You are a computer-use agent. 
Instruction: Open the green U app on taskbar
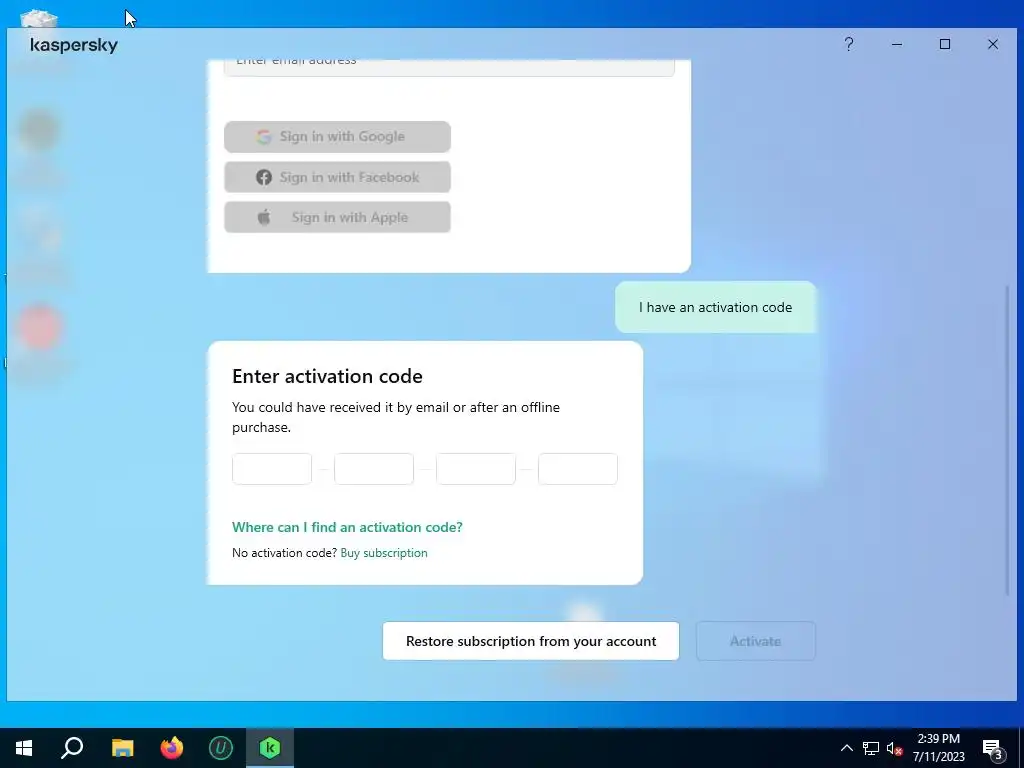click(x=221, y=748)
